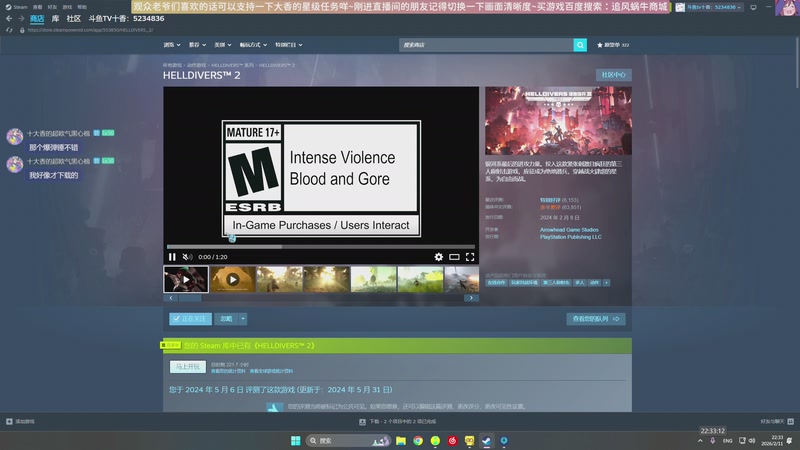Expand the third store nav dropdown 类别
The image size is (800, 450).
pyautogui.click(x=222, y=45)
